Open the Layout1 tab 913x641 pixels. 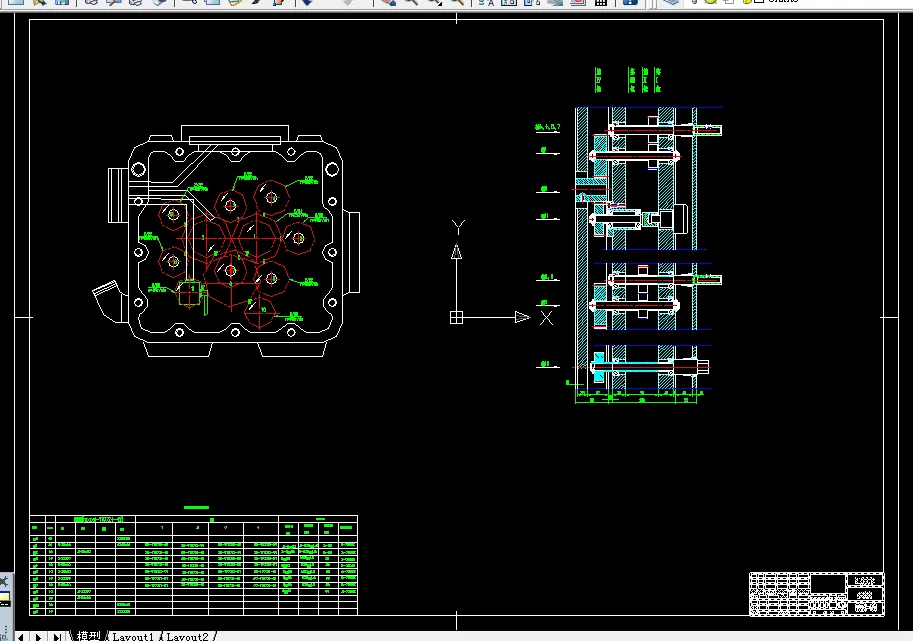pos(133,636)
